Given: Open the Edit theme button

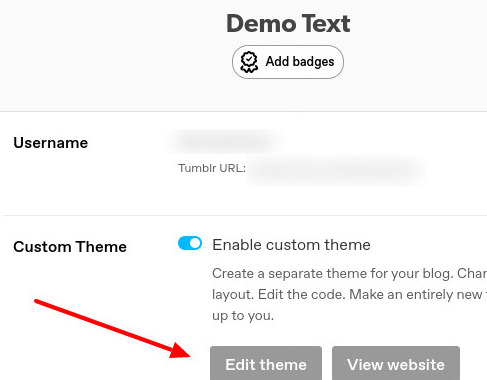Looking at the screenshot, I should click(x=266, y=363).
